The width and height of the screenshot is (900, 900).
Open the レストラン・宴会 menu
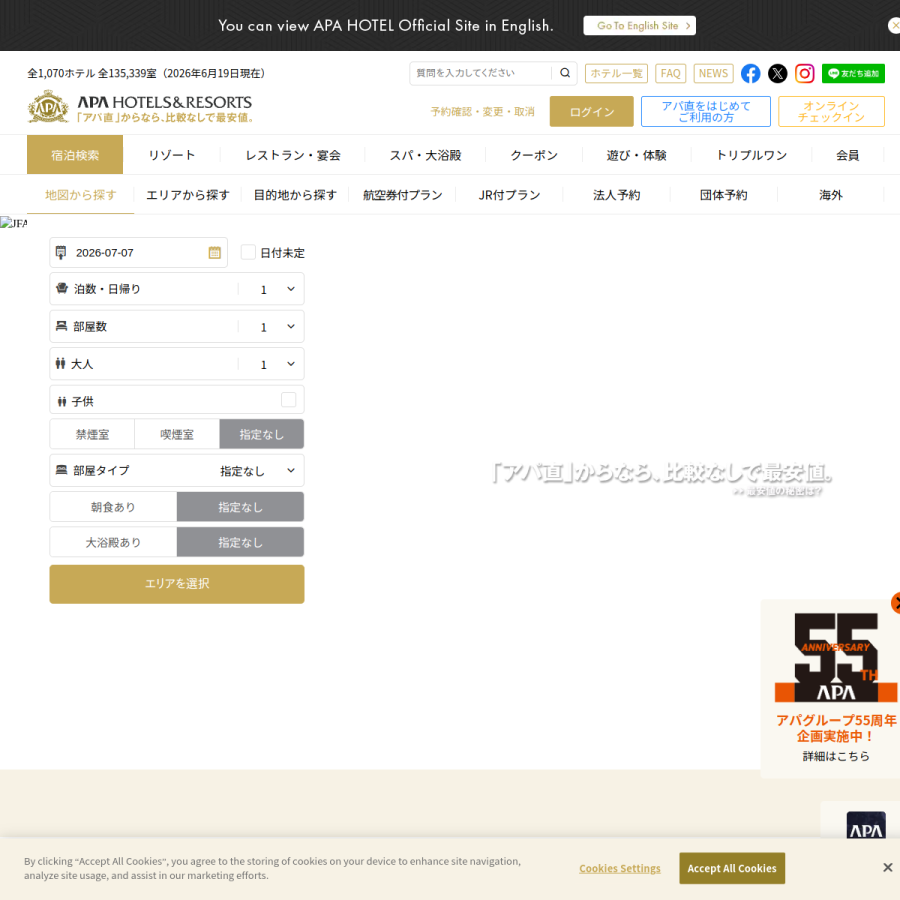pos(293,155)
